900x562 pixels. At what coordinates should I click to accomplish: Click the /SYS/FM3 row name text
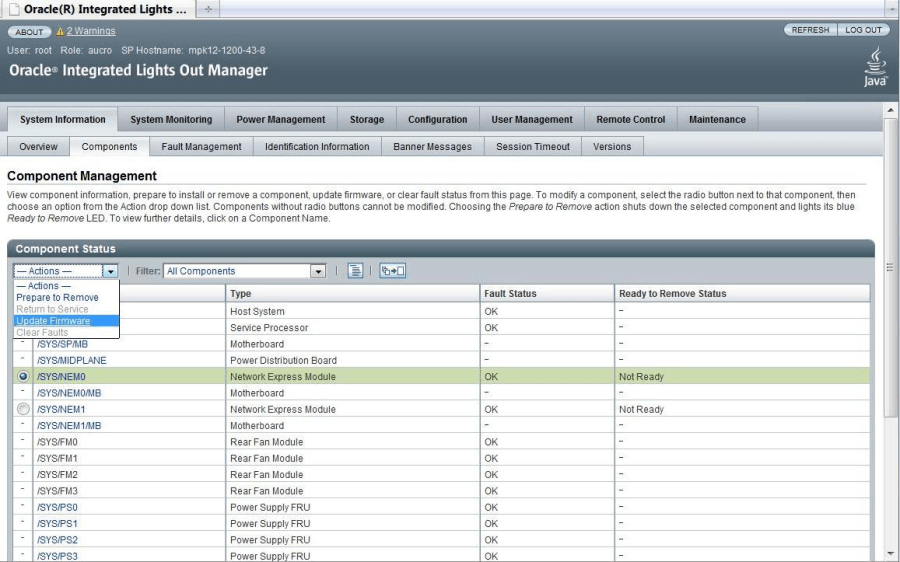(57, 491)
